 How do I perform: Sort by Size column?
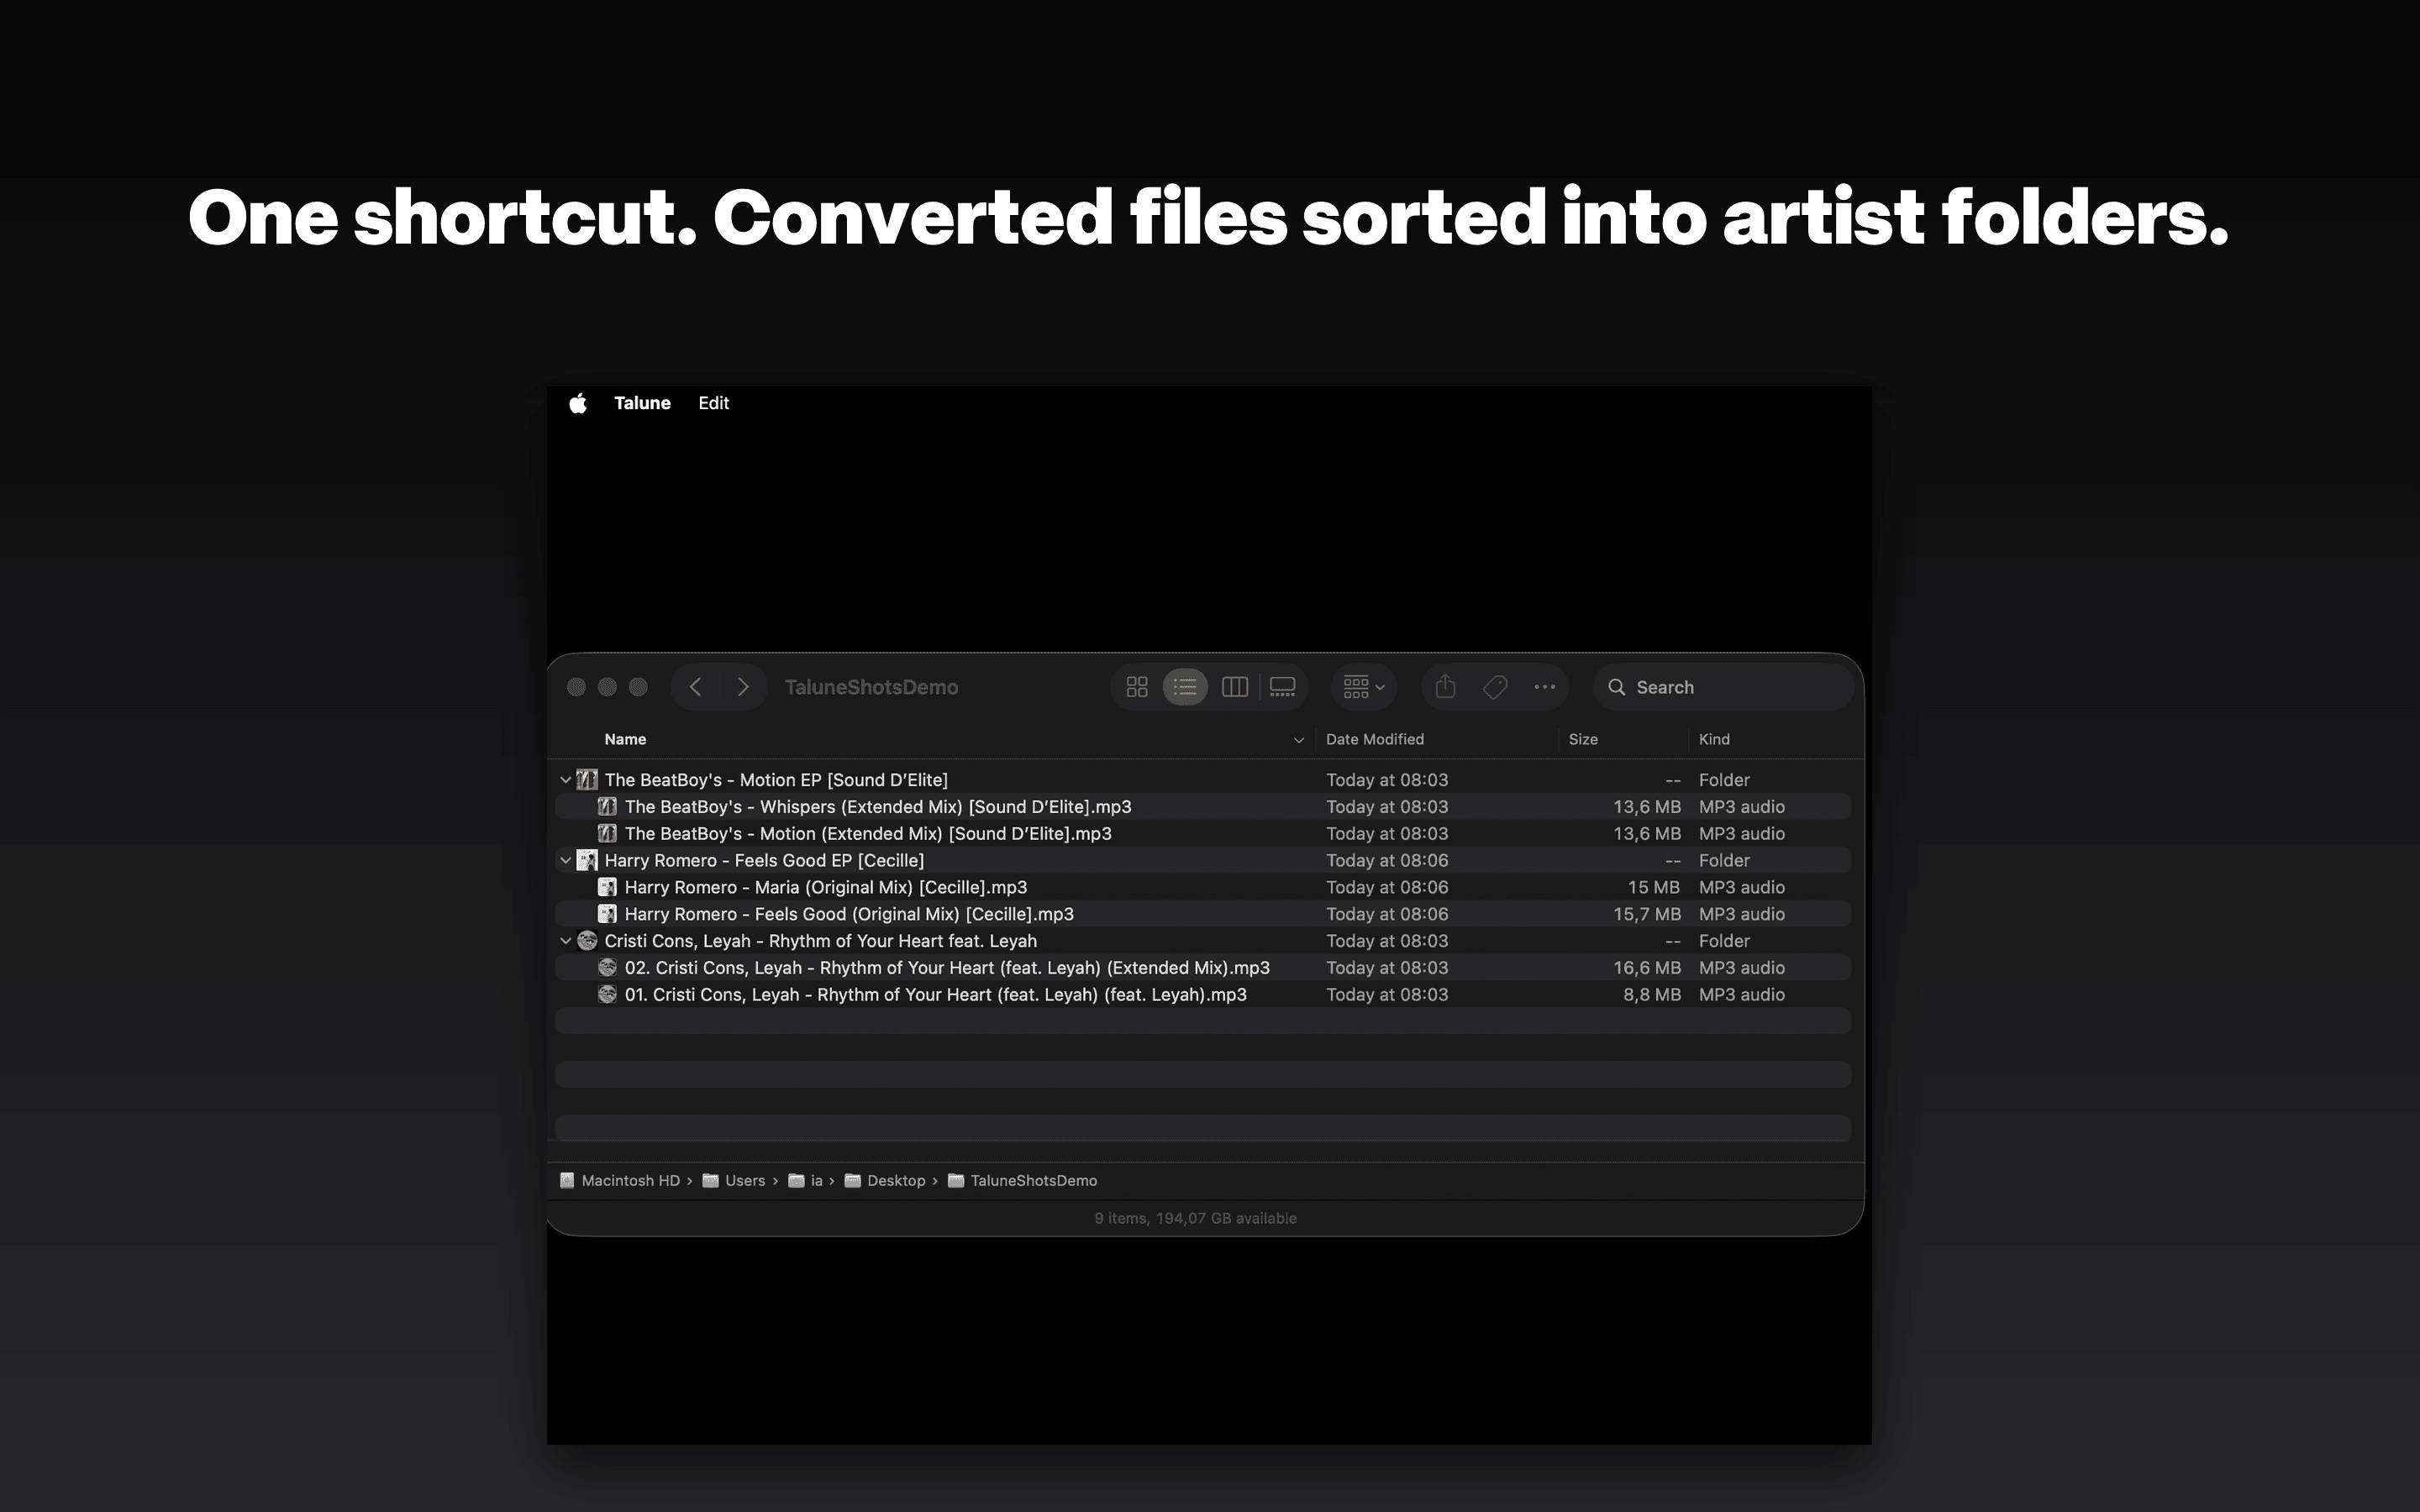tap(1583, 739)
